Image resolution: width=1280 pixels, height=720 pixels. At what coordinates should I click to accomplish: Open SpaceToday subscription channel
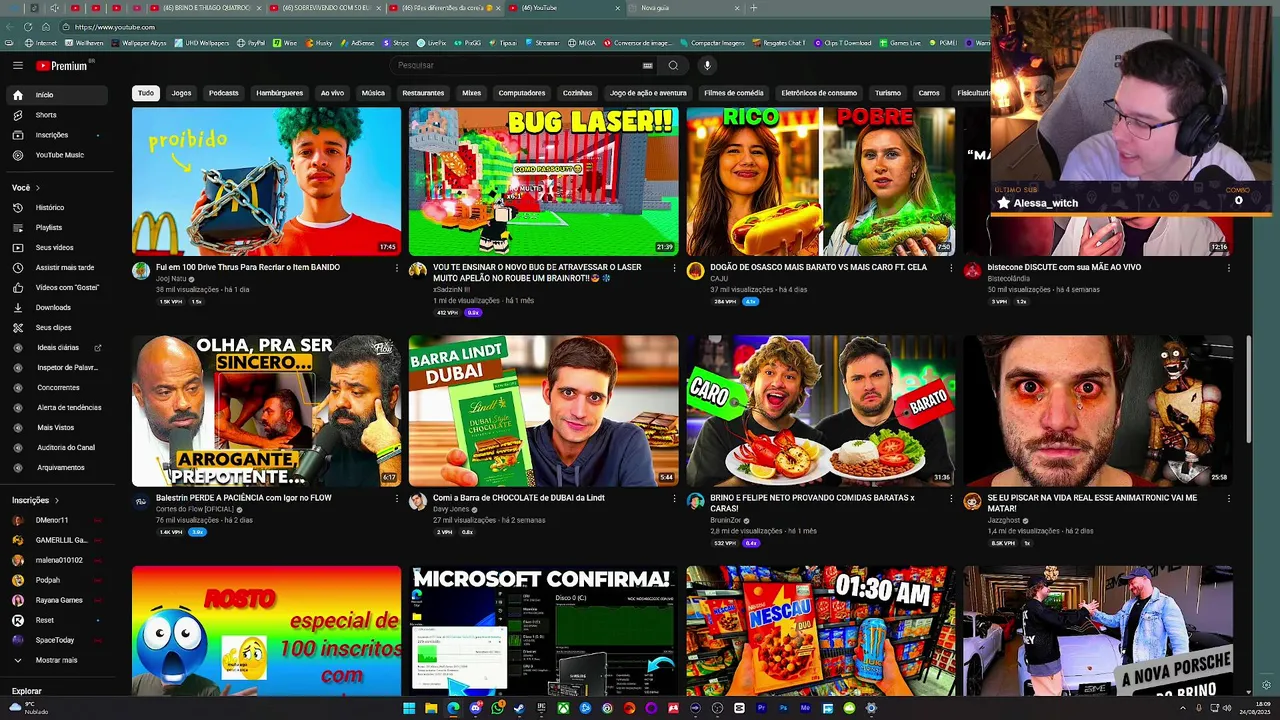point(56,640)
